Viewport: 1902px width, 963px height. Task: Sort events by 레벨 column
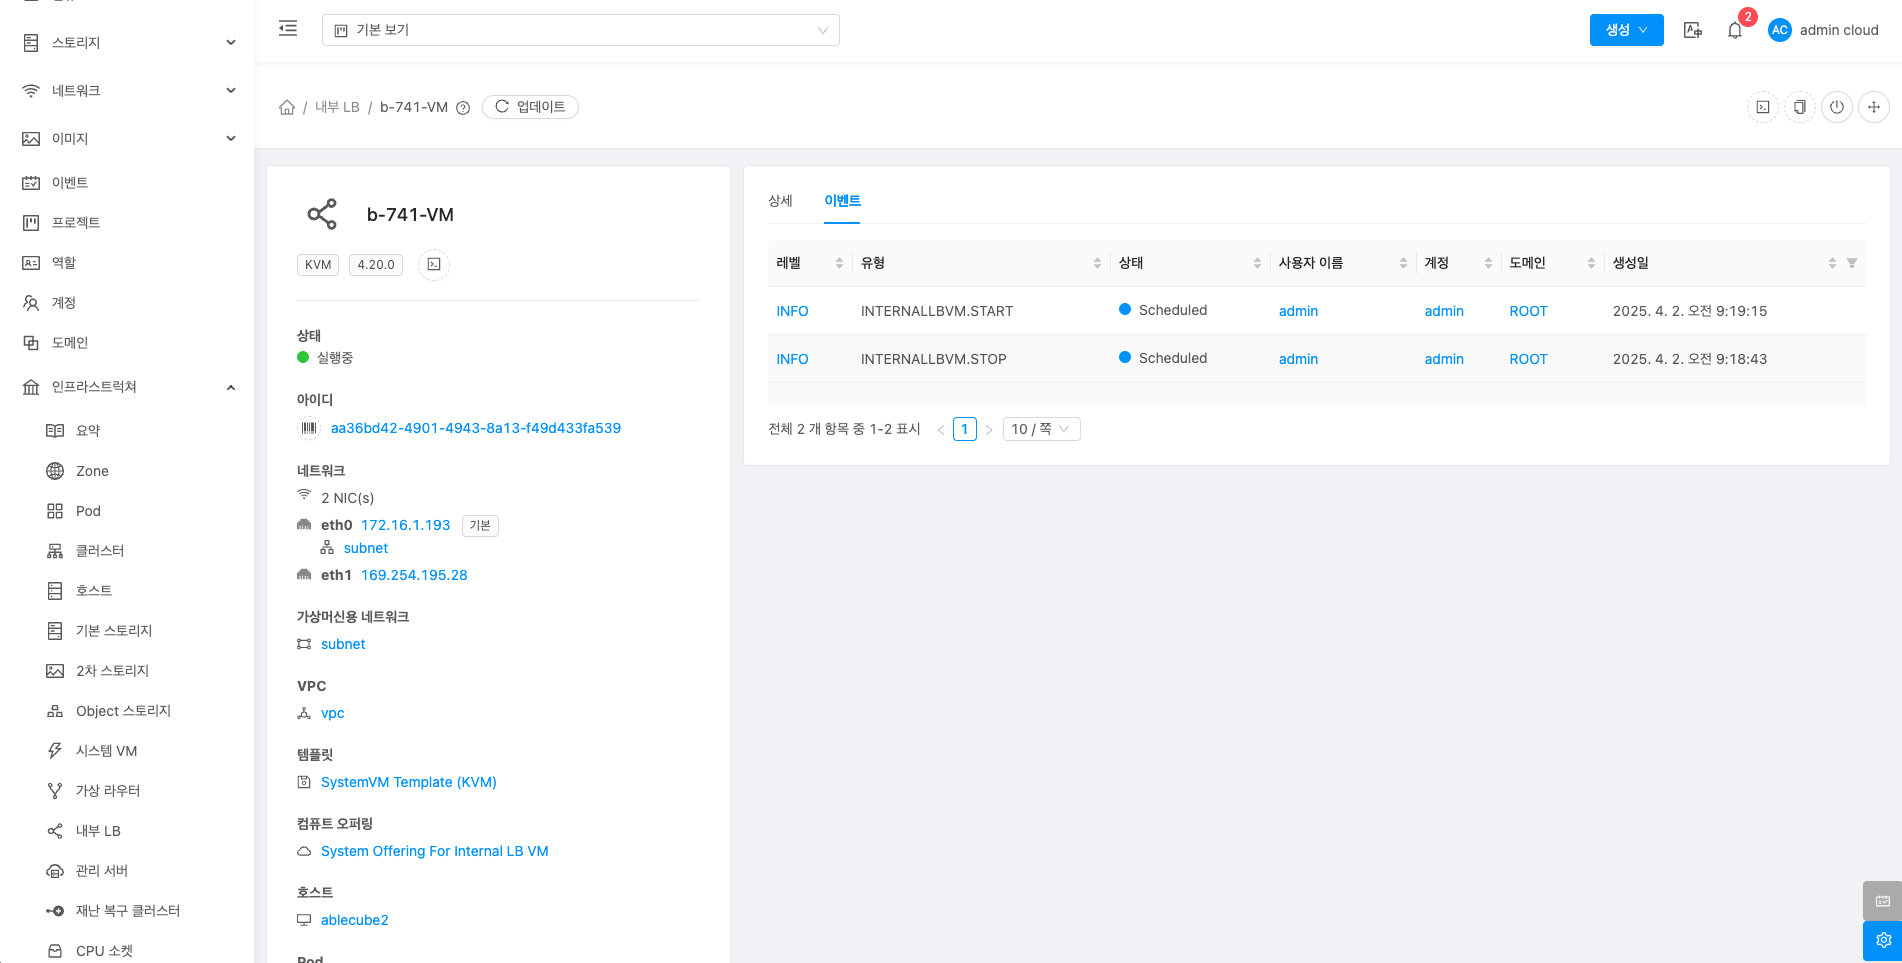pos(839,263)
